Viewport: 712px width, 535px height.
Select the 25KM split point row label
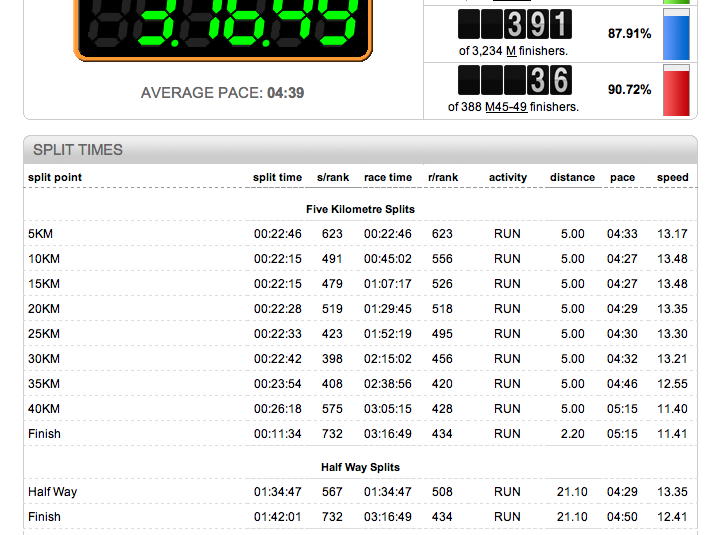[44, 334]
